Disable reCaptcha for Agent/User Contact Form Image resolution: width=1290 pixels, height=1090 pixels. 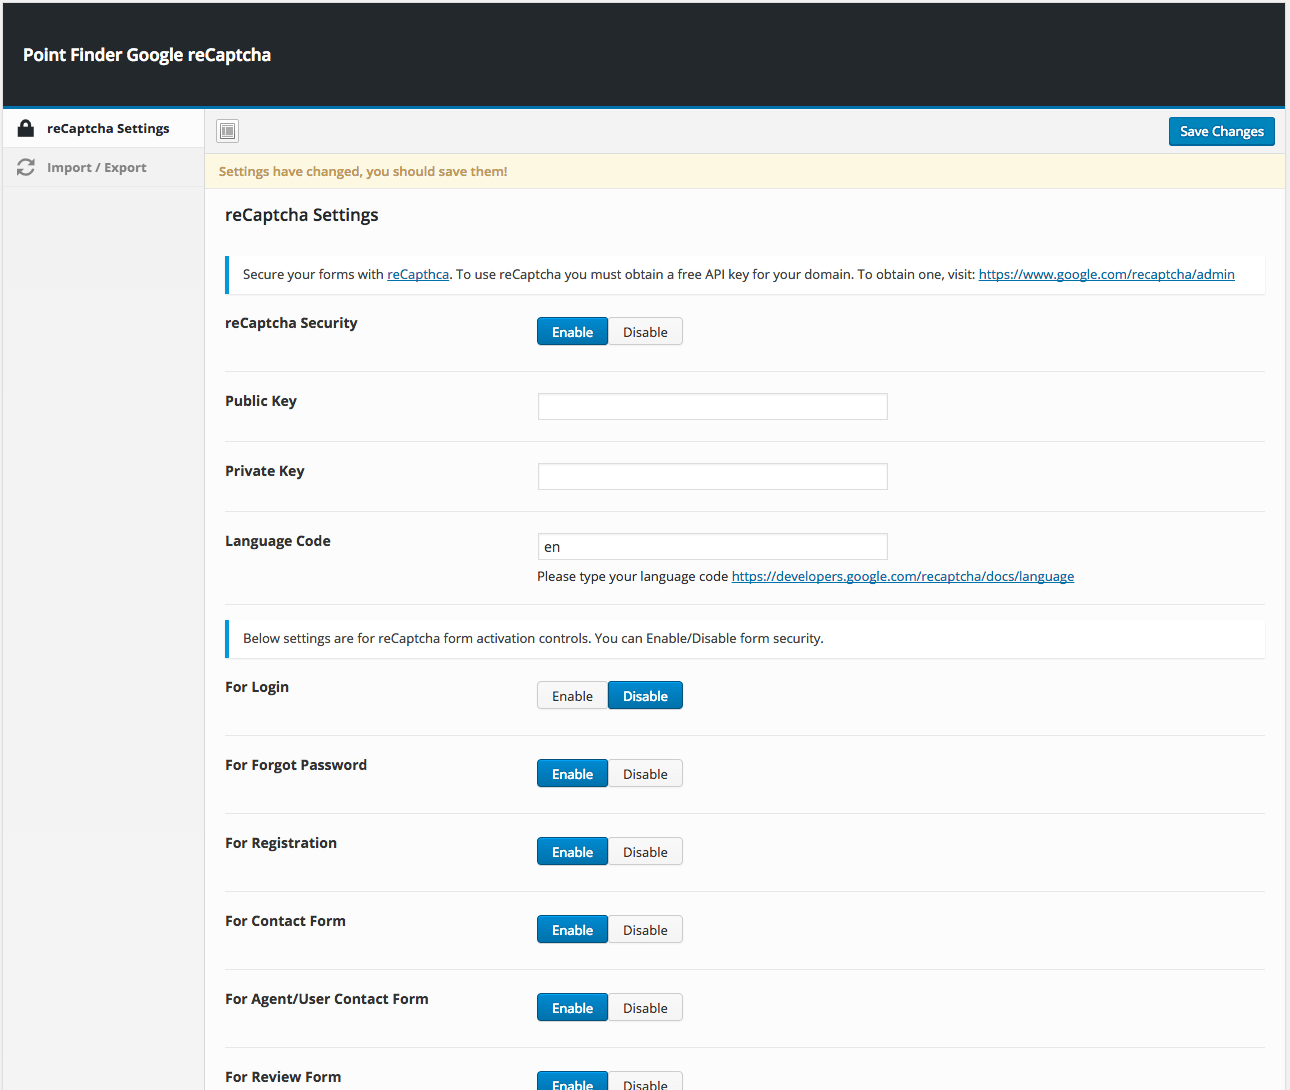point(645,1008)
